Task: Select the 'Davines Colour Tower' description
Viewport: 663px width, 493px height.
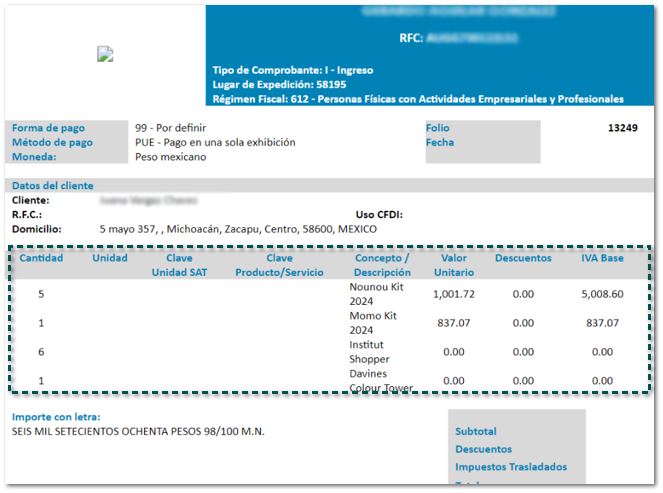Action: coord(381,381)
